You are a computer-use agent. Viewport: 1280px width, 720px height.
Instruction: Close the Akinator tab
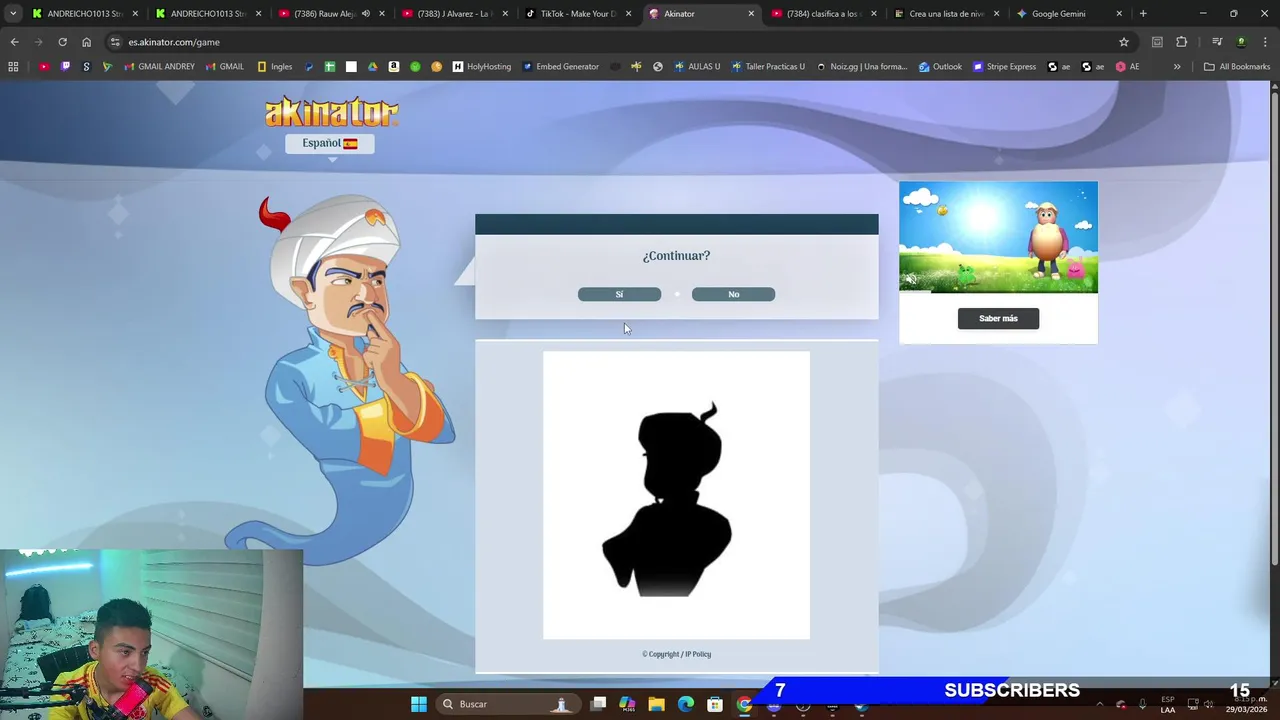coord(751,14)
